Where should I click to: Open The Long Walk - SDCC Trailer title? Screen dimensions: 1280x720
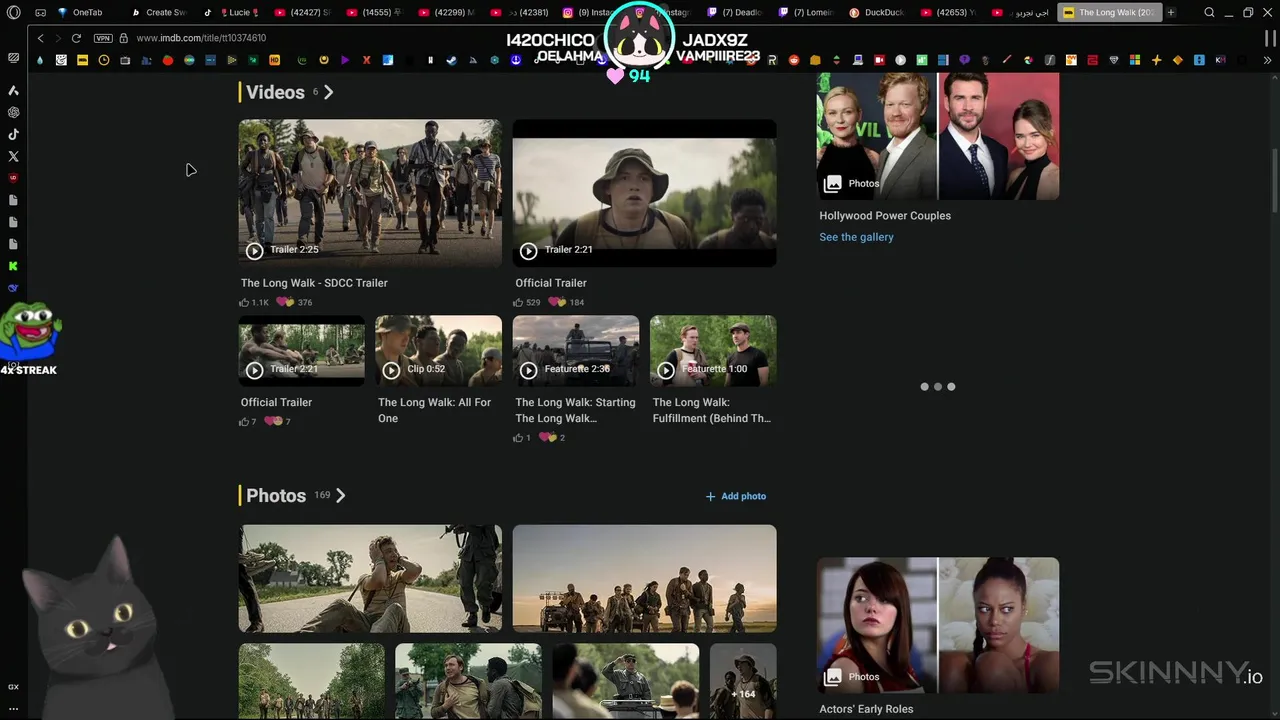(x=314, y=283)
